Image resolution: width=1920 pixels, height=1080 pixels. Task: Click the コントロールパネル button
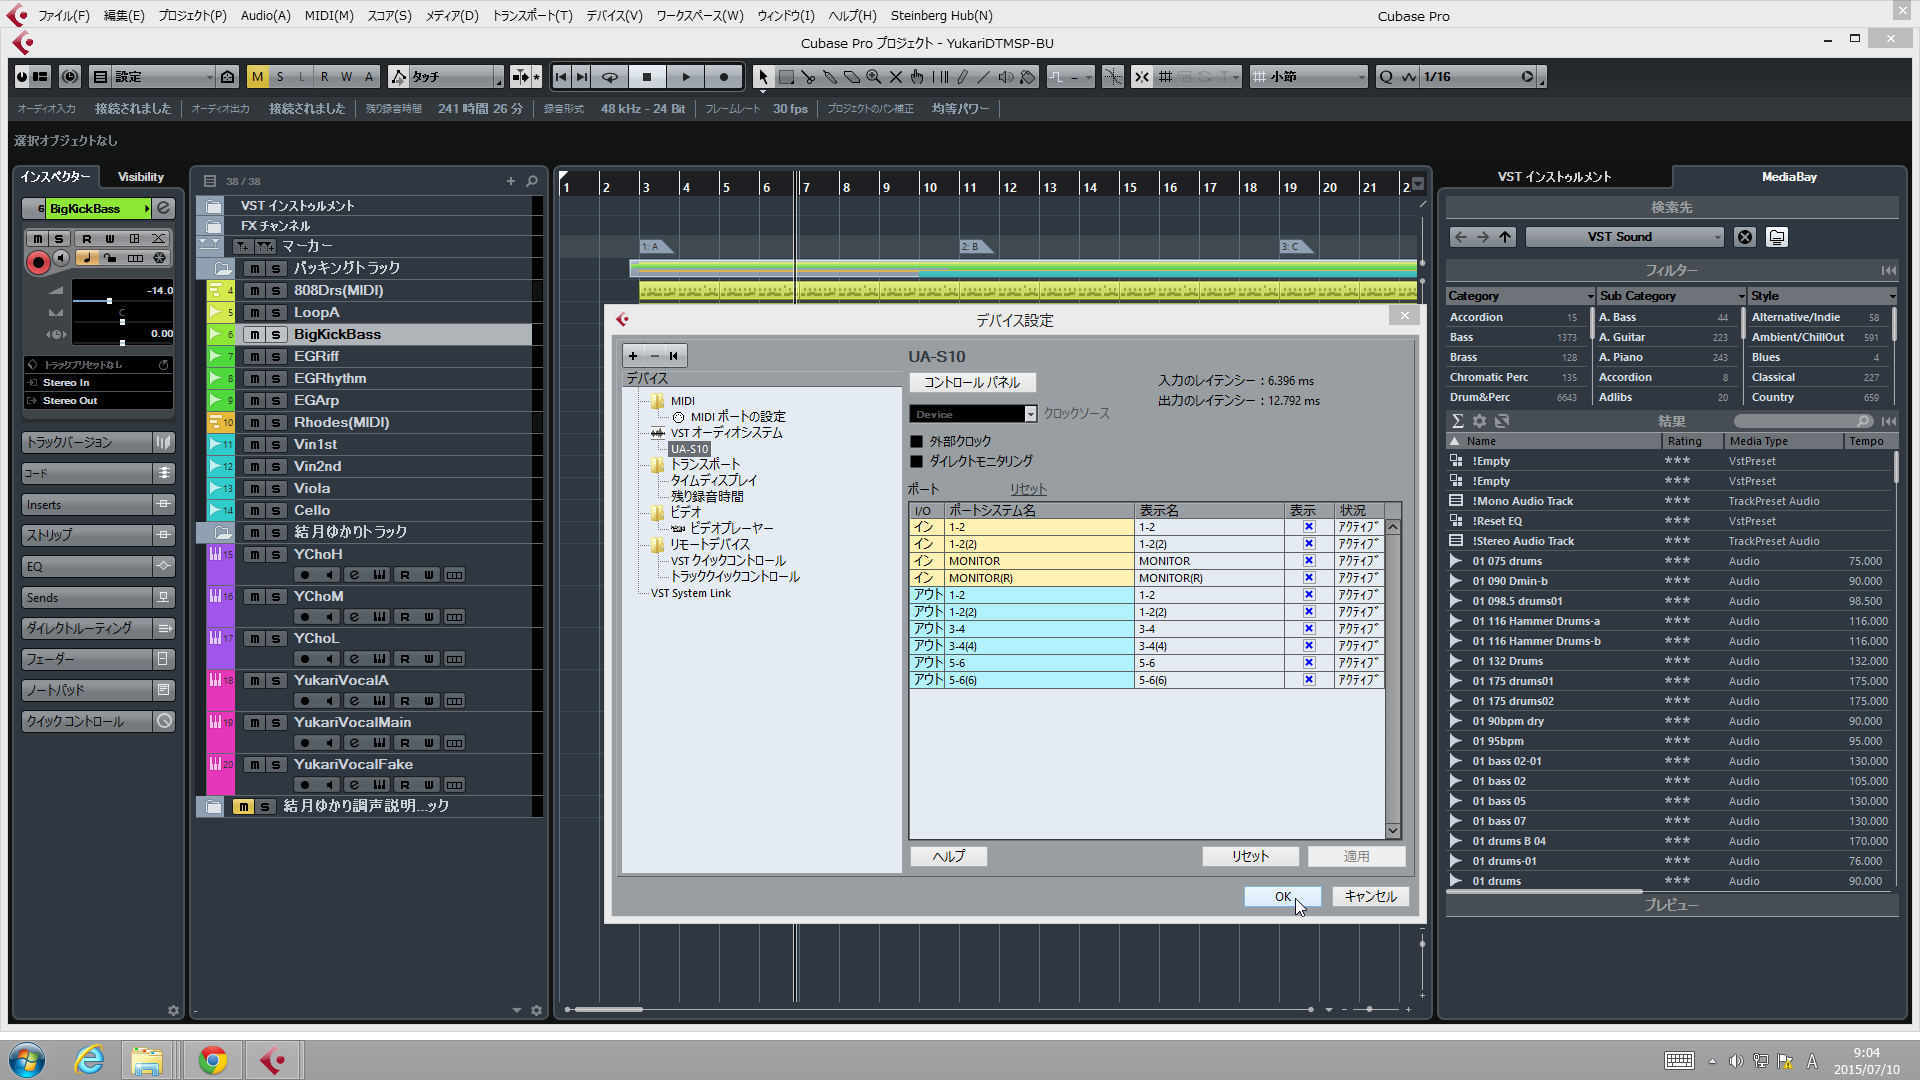coord(972,382)
